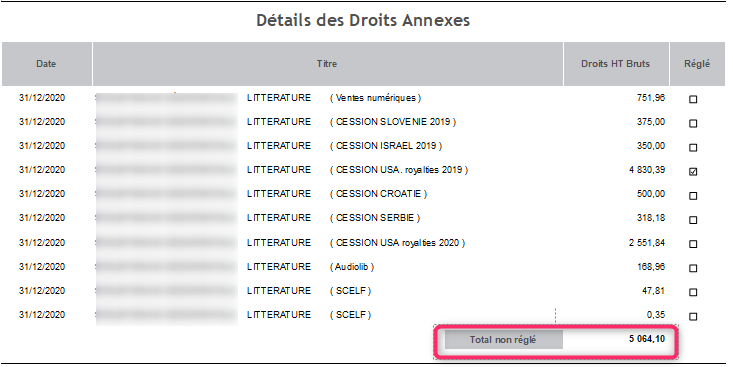Image resolution: width=733 pixels, height=367 pixels.
Task: Uncheck the Réglé box for CESSION USA. royalties 2019
Action: coord(693,172)
